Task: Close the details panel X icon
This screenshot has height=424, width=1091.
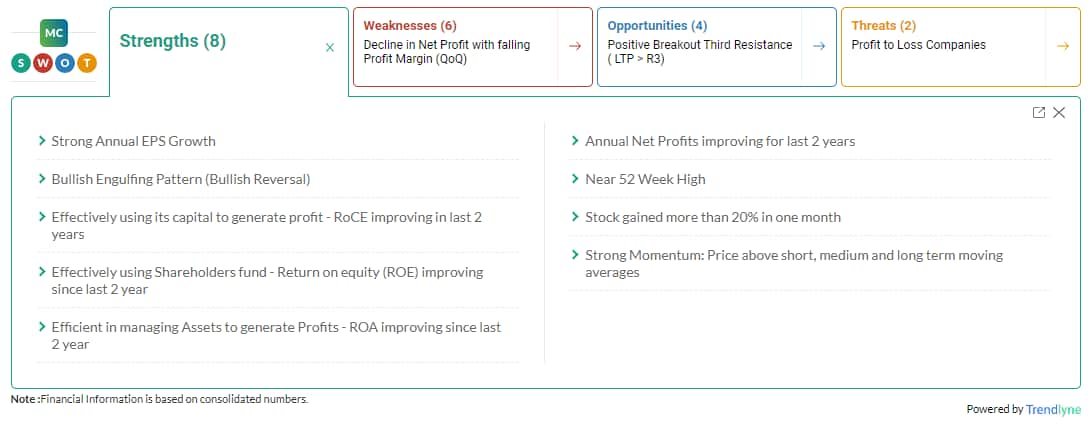Action: point(1059,112)
